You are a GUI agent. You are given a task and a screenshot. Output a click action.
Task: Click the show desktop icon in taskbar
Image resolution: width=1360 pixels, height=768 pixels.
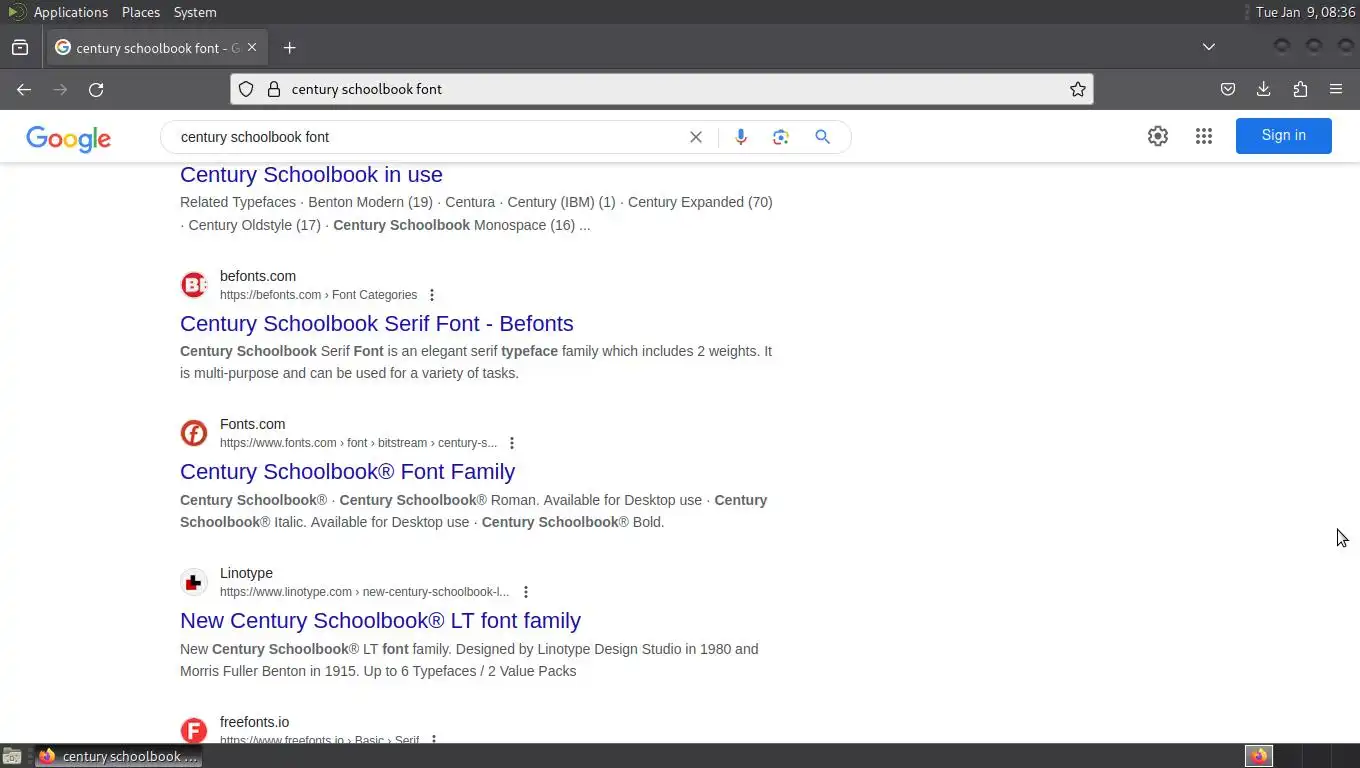coord(12,756)
